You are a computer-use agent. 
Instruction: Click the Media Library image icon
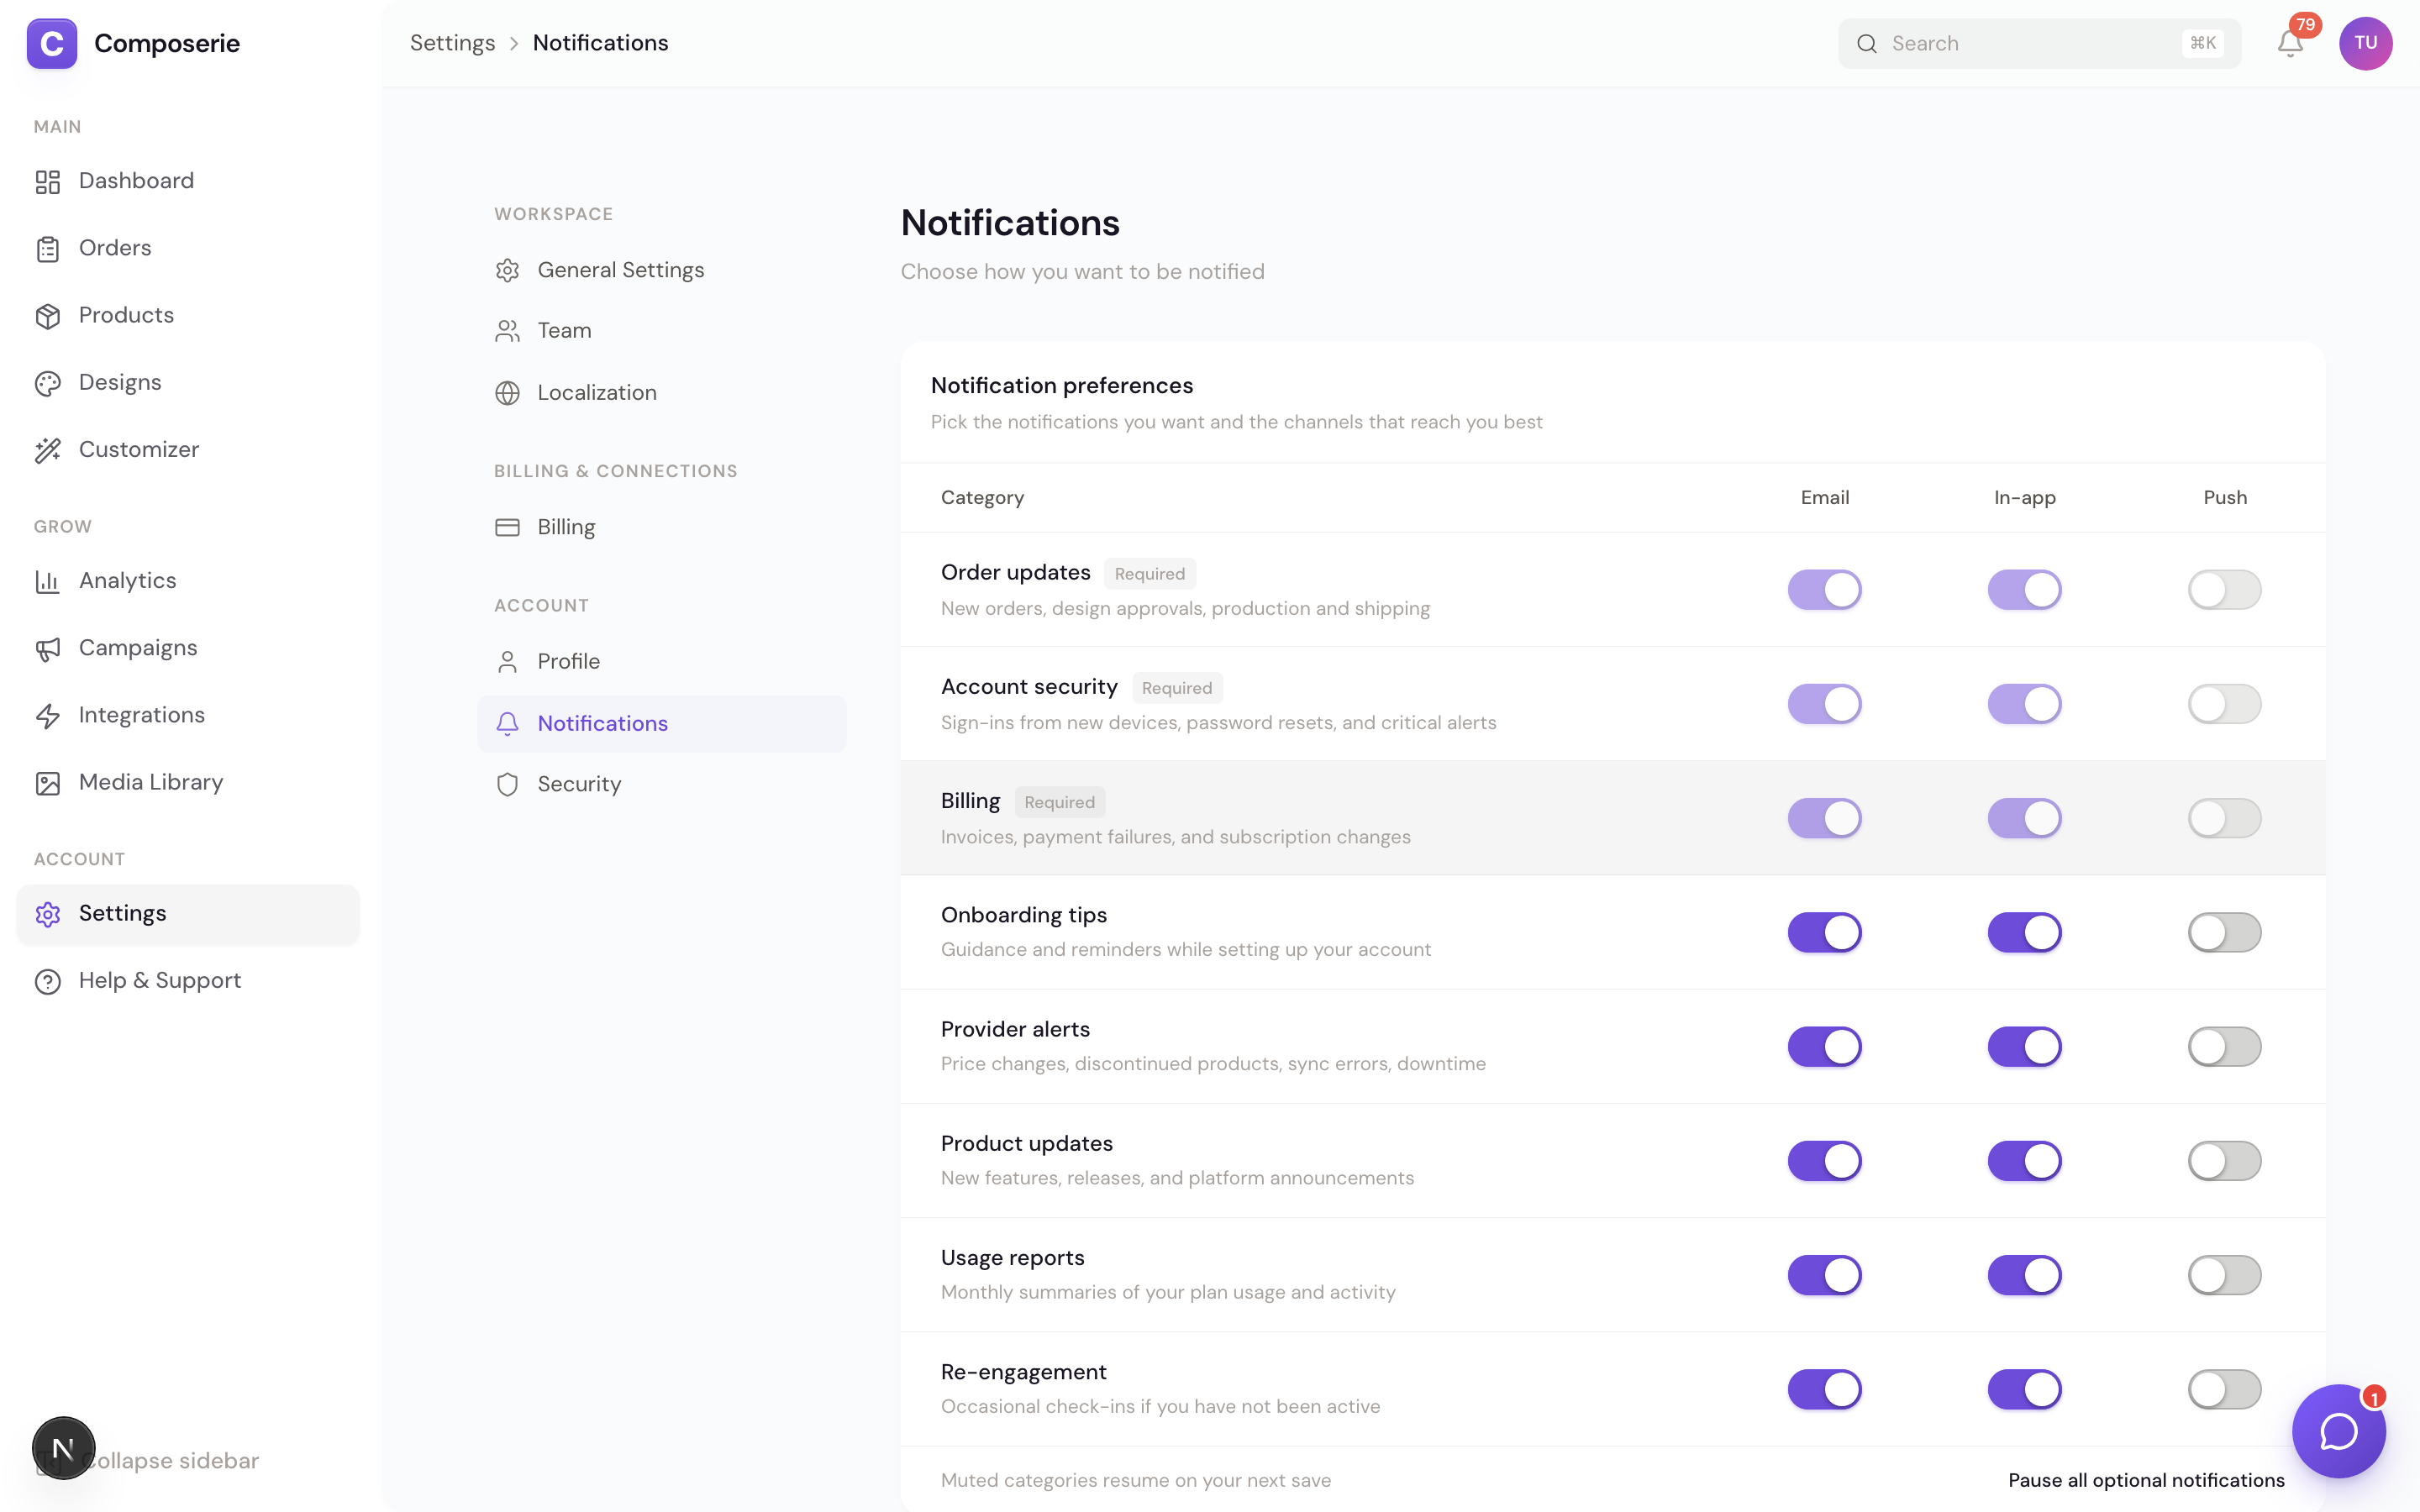[48, 783]
